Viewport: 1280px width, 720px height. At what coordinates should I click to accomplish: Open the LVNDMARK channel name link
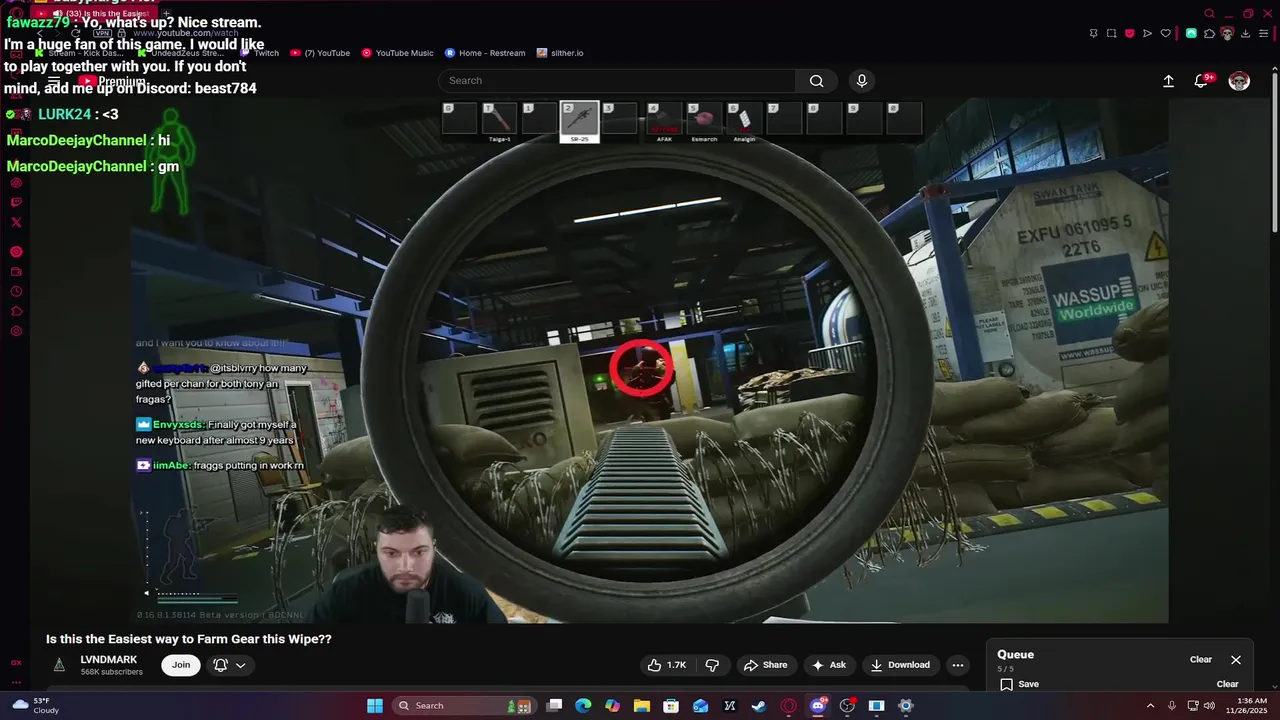[109, 660]
